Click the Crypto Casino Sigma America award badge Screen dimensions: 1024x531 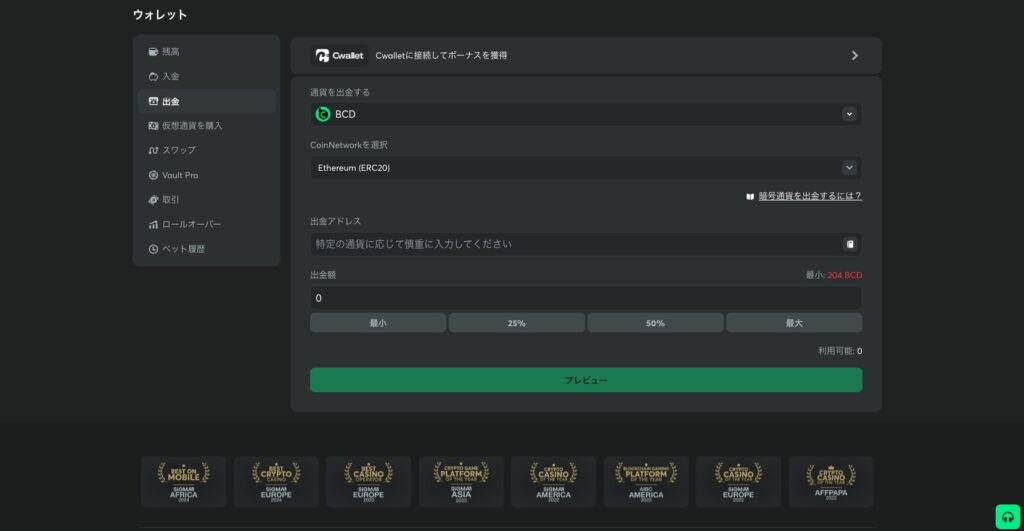click(553, 482)
